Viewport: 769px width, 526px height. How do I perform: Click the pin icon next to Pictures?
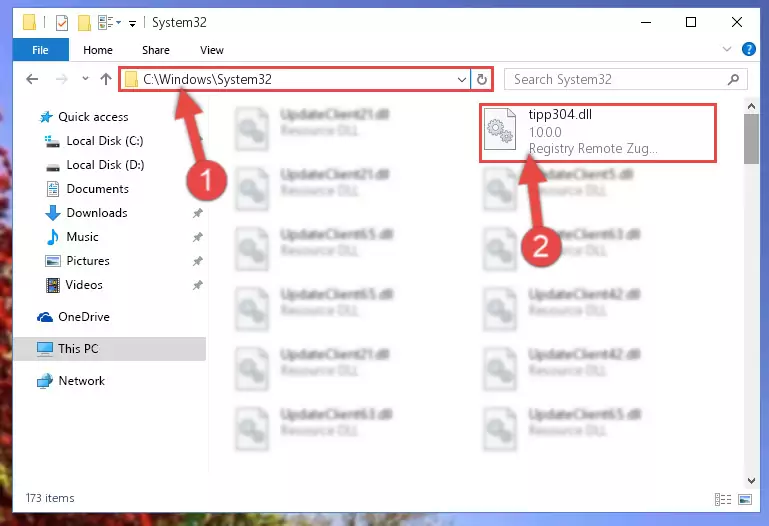coord(197,261)
